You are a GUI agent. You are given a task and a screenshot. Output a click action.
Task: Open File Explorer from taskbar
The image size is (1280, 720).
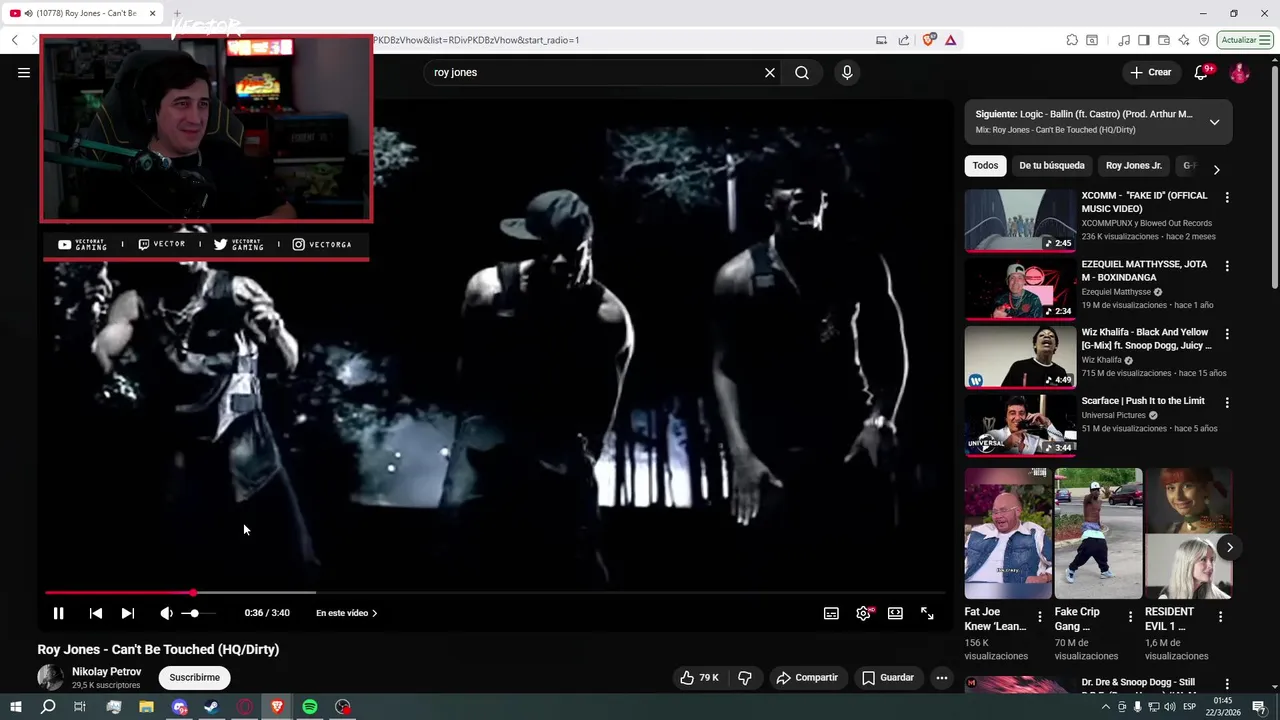coord(146,707)
